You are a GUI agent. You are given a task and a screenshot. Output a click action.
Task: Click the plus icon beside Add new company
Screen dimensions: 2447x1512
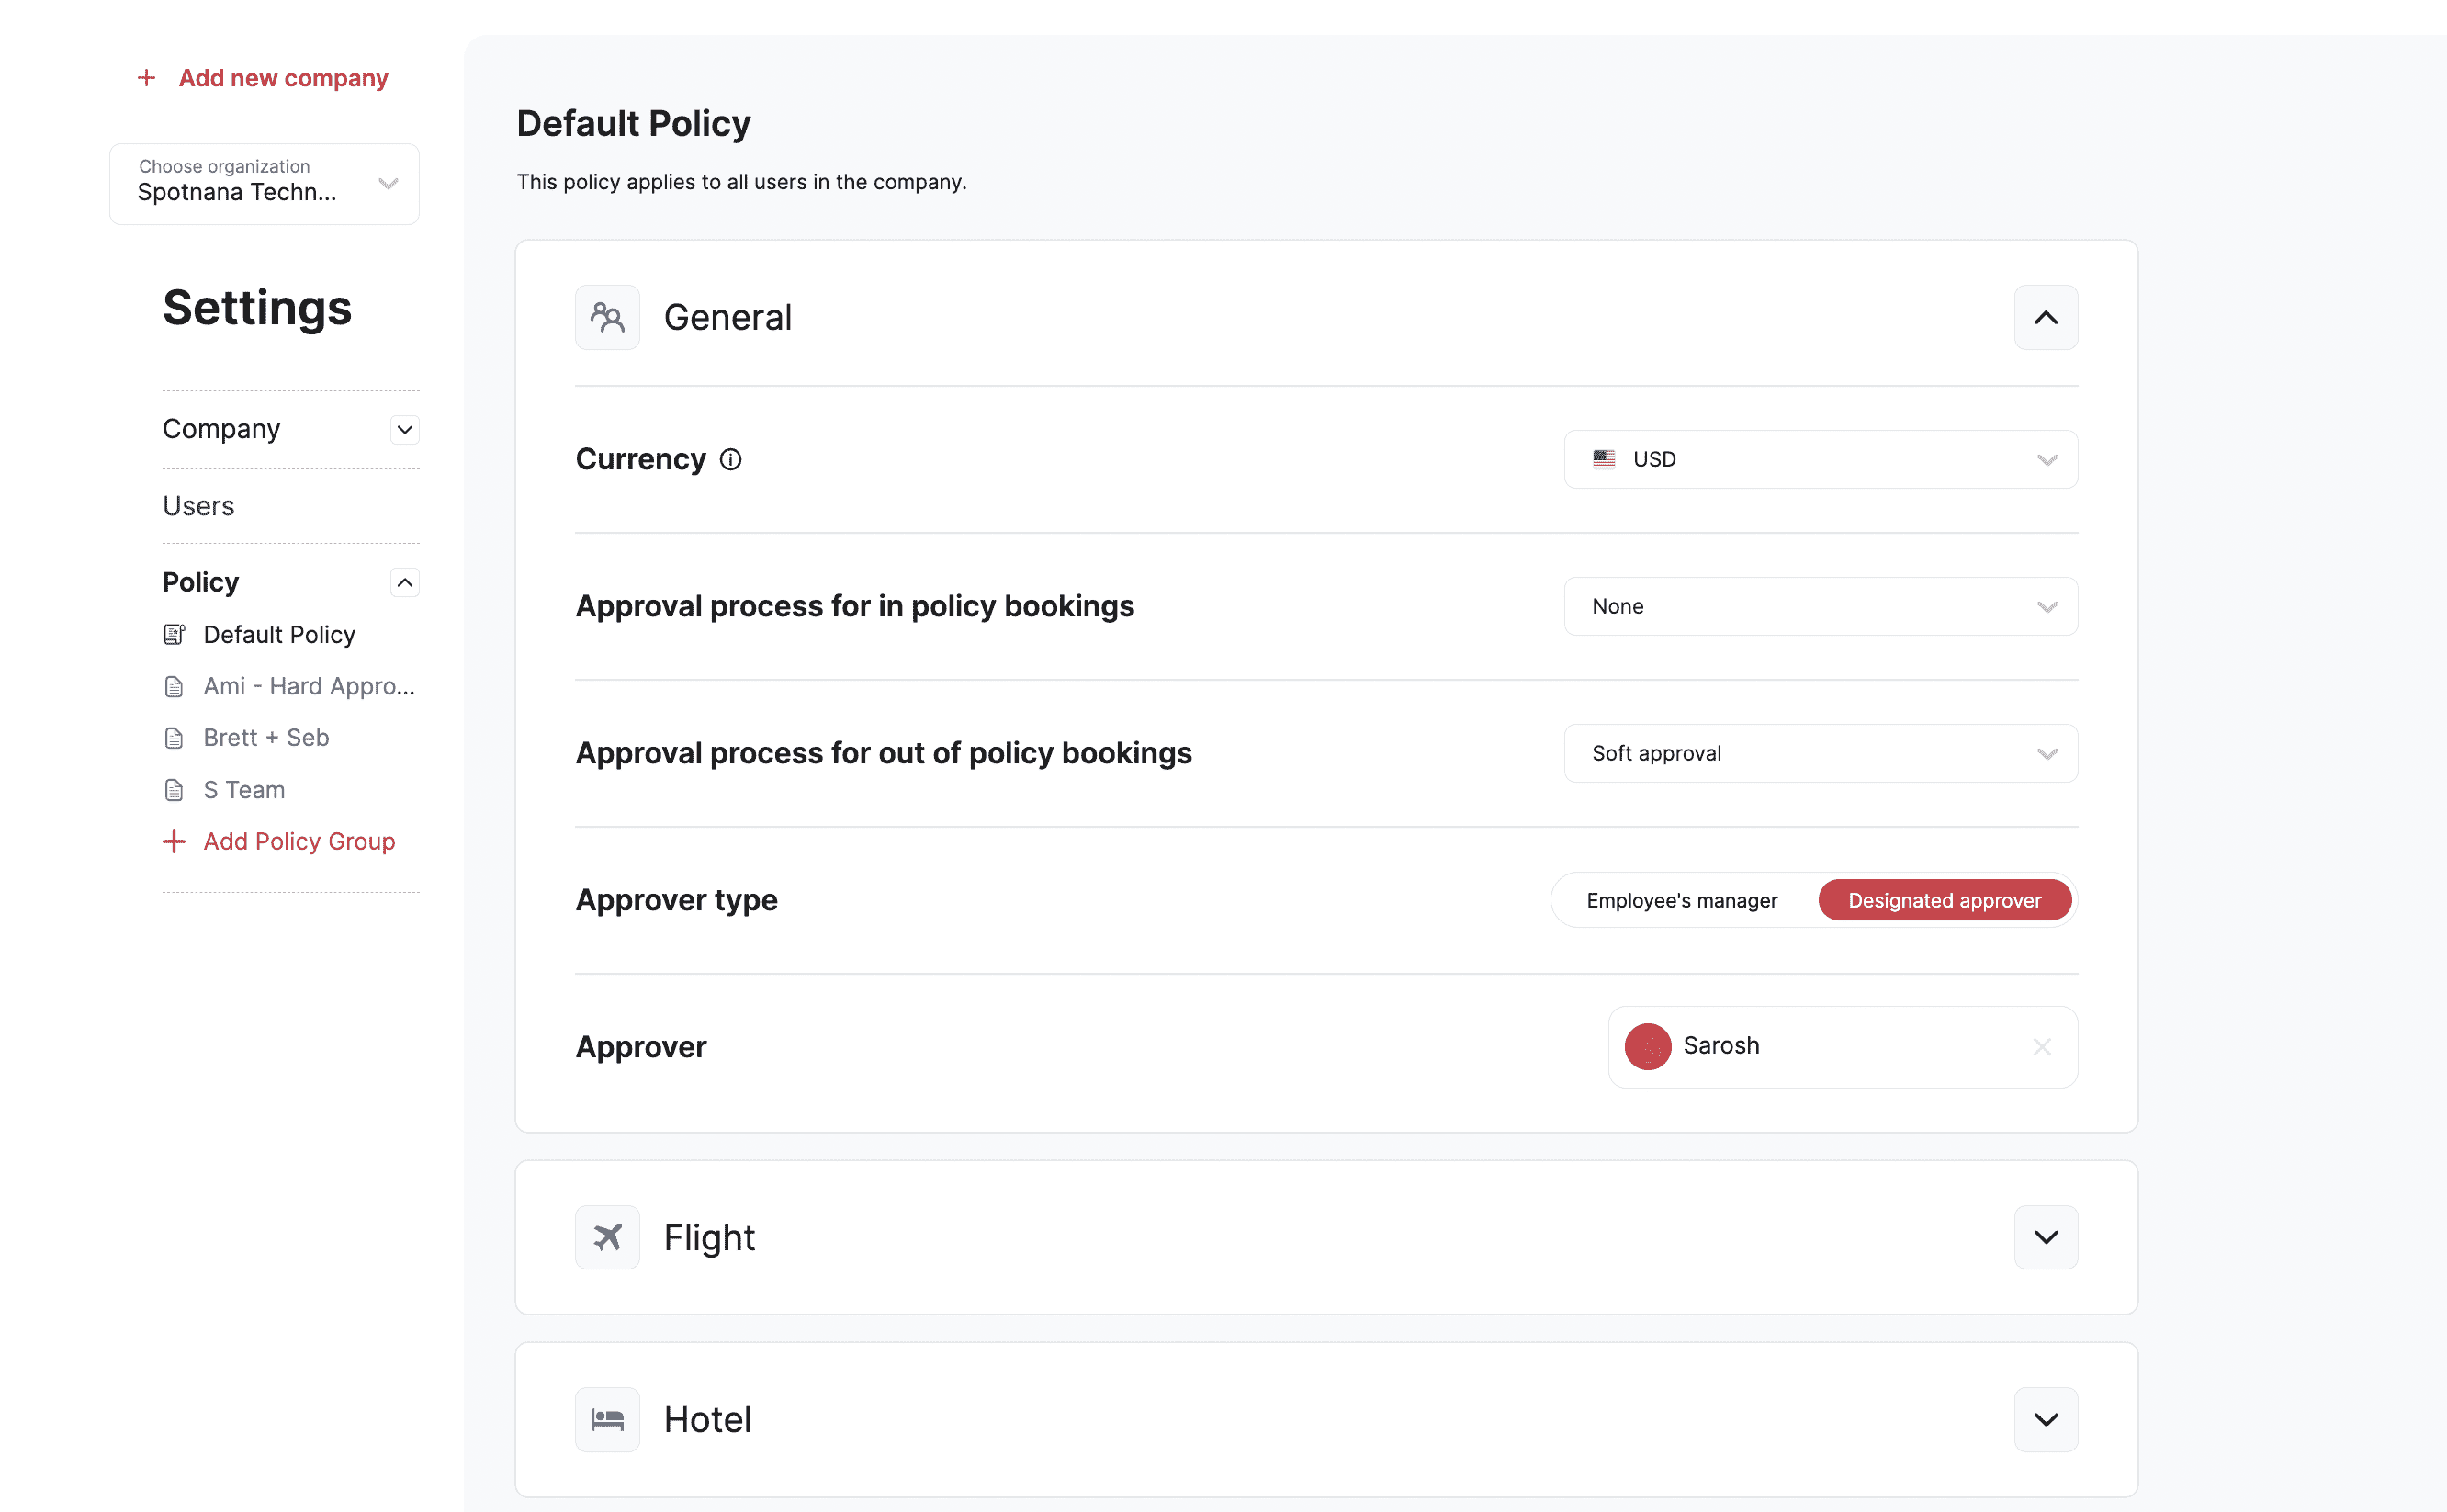146,78
